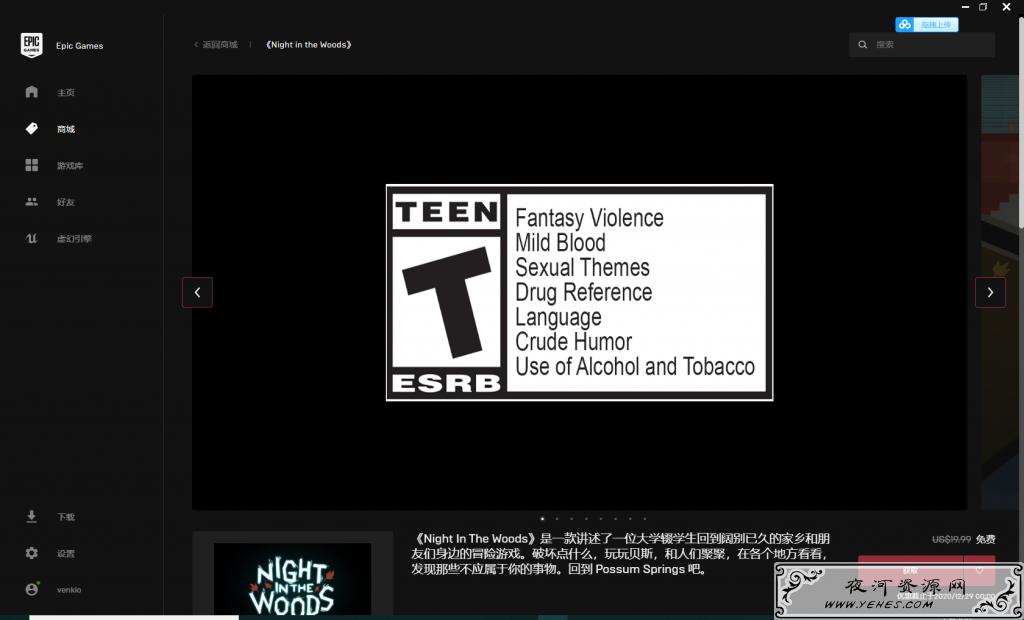The image size is (1024, 620).
Task: Click the Epic Games shield logo
Action: click(31, 45)
